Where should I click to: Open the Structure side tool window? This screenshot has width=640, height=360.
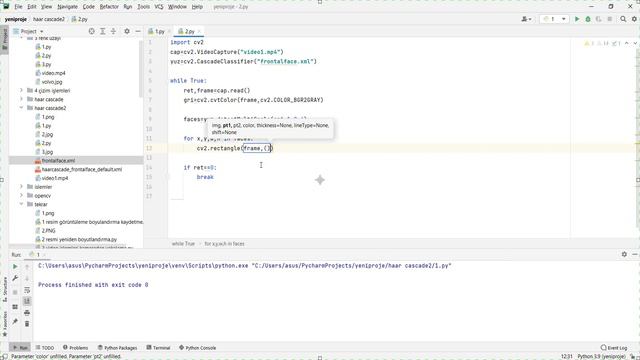point(5,289)
